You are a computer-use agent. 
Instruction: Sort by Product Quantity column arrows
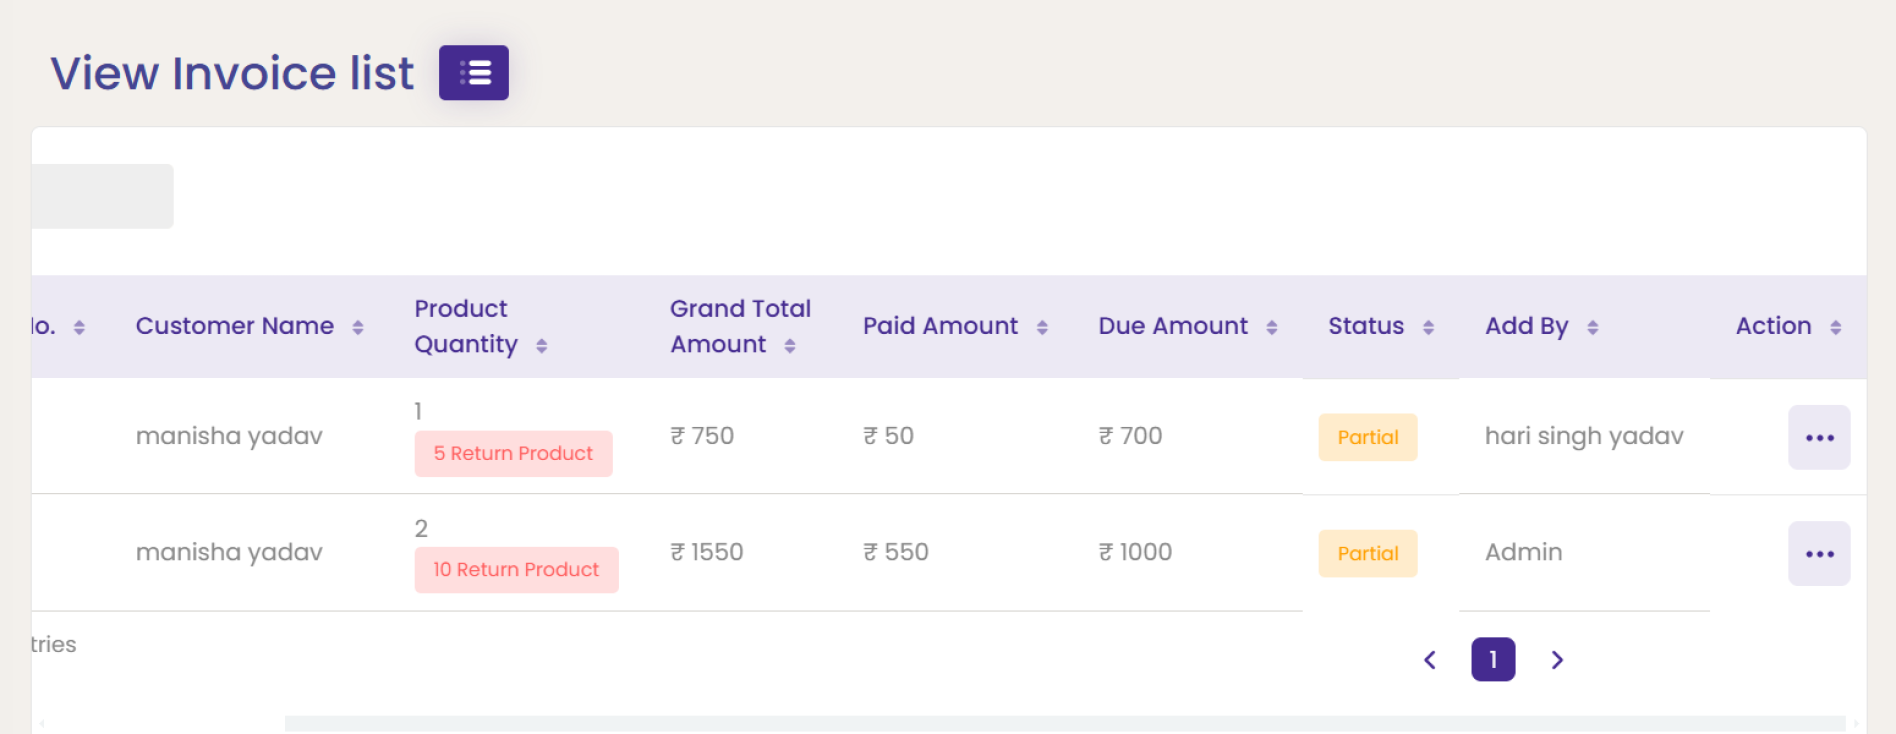pyautogui.click(x=541, y=346)
